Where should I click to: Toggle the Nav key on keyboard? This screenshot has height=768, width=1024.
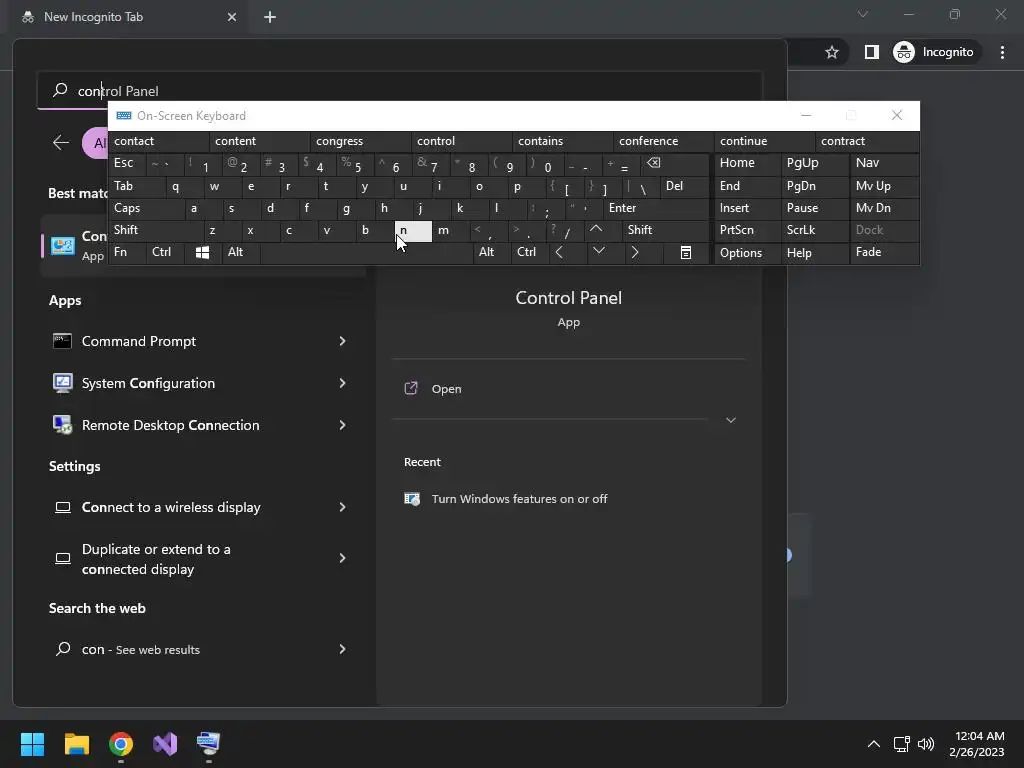tap(885, 163)
